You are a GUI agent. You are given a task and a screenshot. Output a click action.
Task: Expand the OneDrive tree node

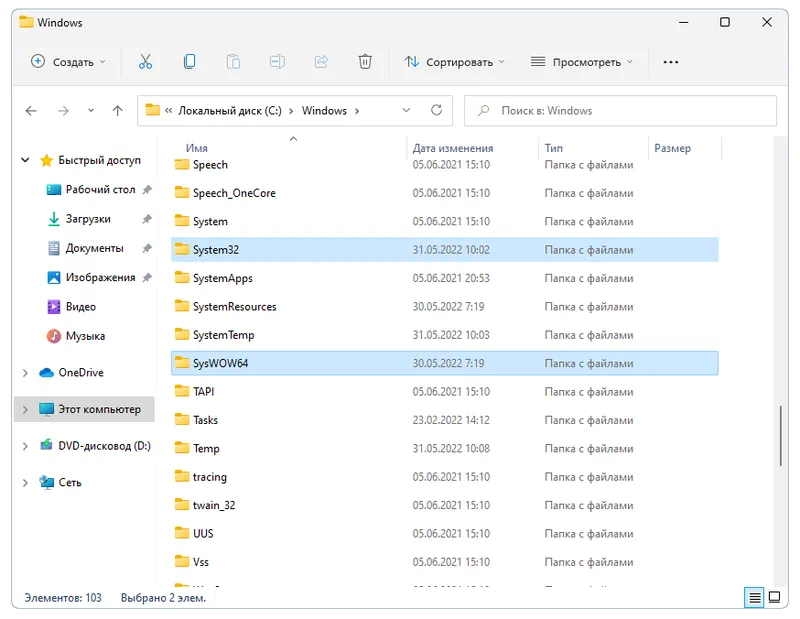25,373
